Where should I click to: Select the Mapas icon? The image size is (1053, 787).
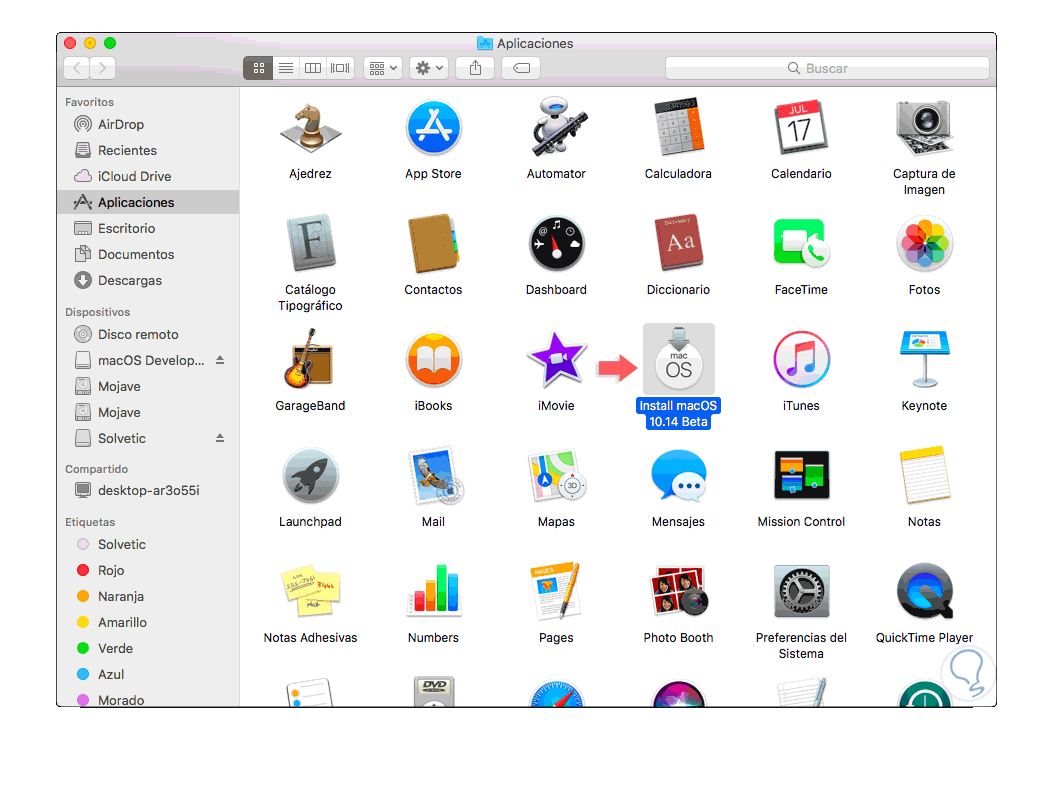tap(556, 475)
